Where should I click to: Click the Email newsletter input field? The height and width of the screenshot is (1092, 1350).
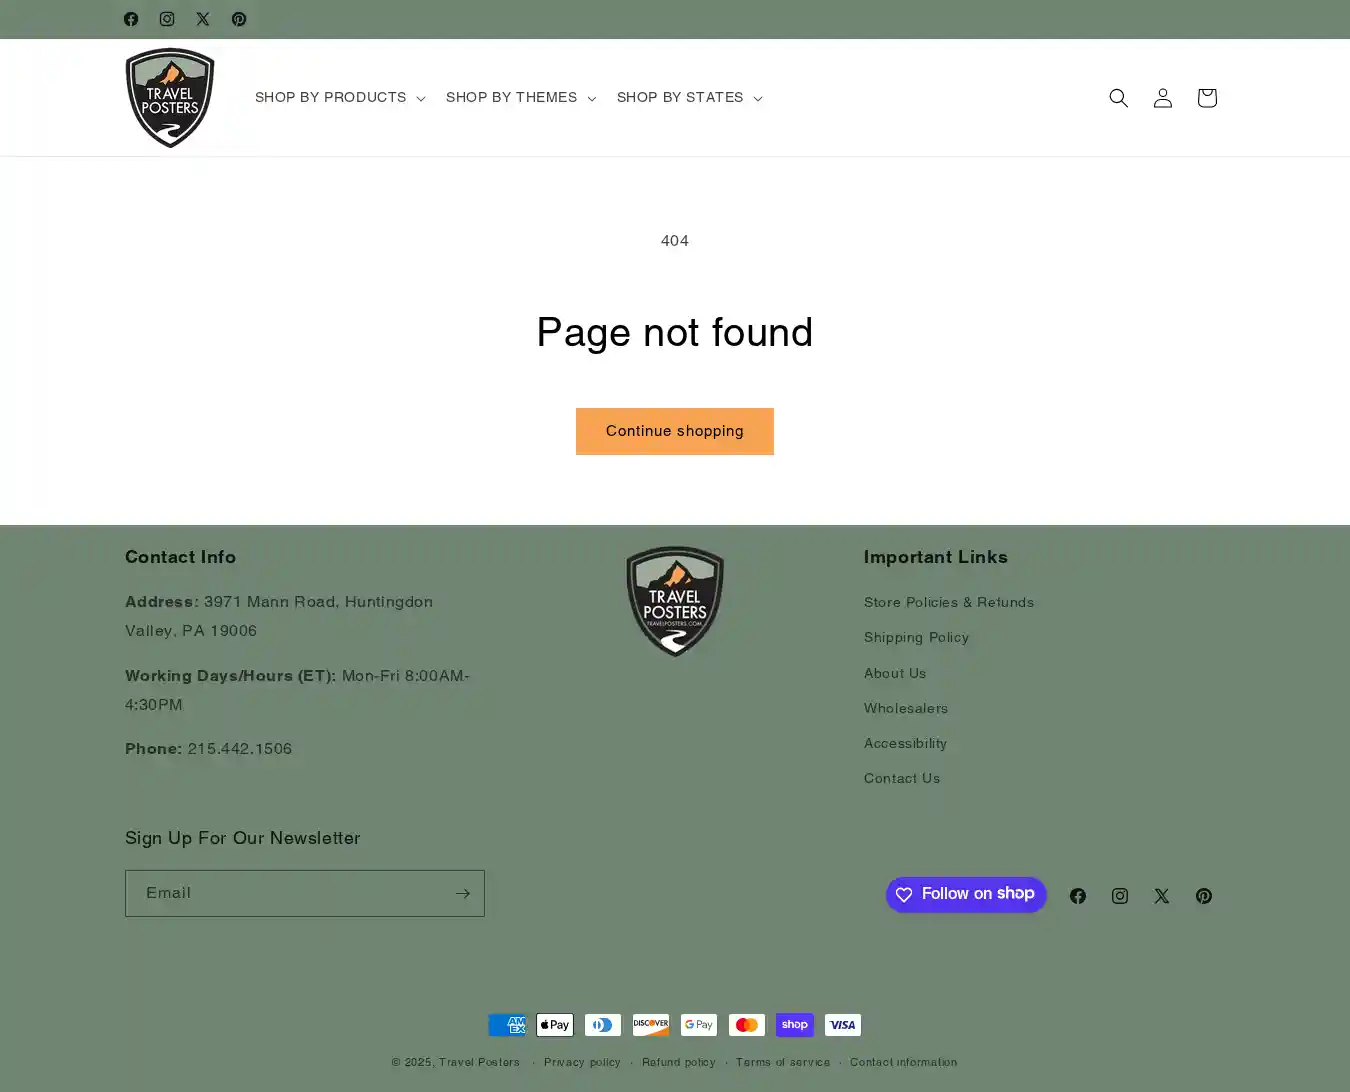pyautogui.click(x=288, y=893)
